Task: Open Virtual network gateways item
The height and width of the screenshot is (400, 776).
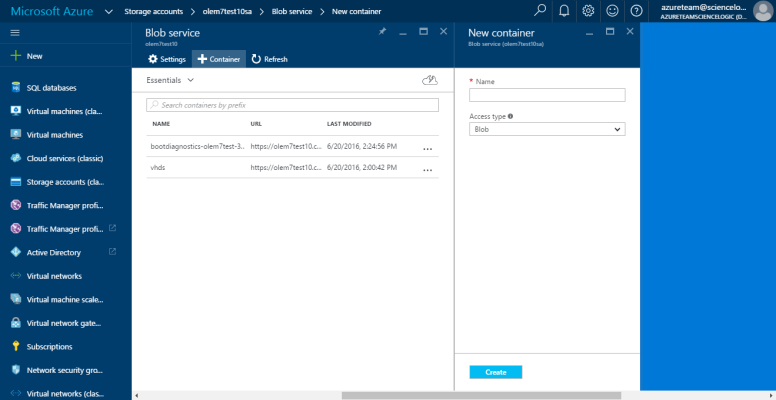Action: click(x=64, y=323)
